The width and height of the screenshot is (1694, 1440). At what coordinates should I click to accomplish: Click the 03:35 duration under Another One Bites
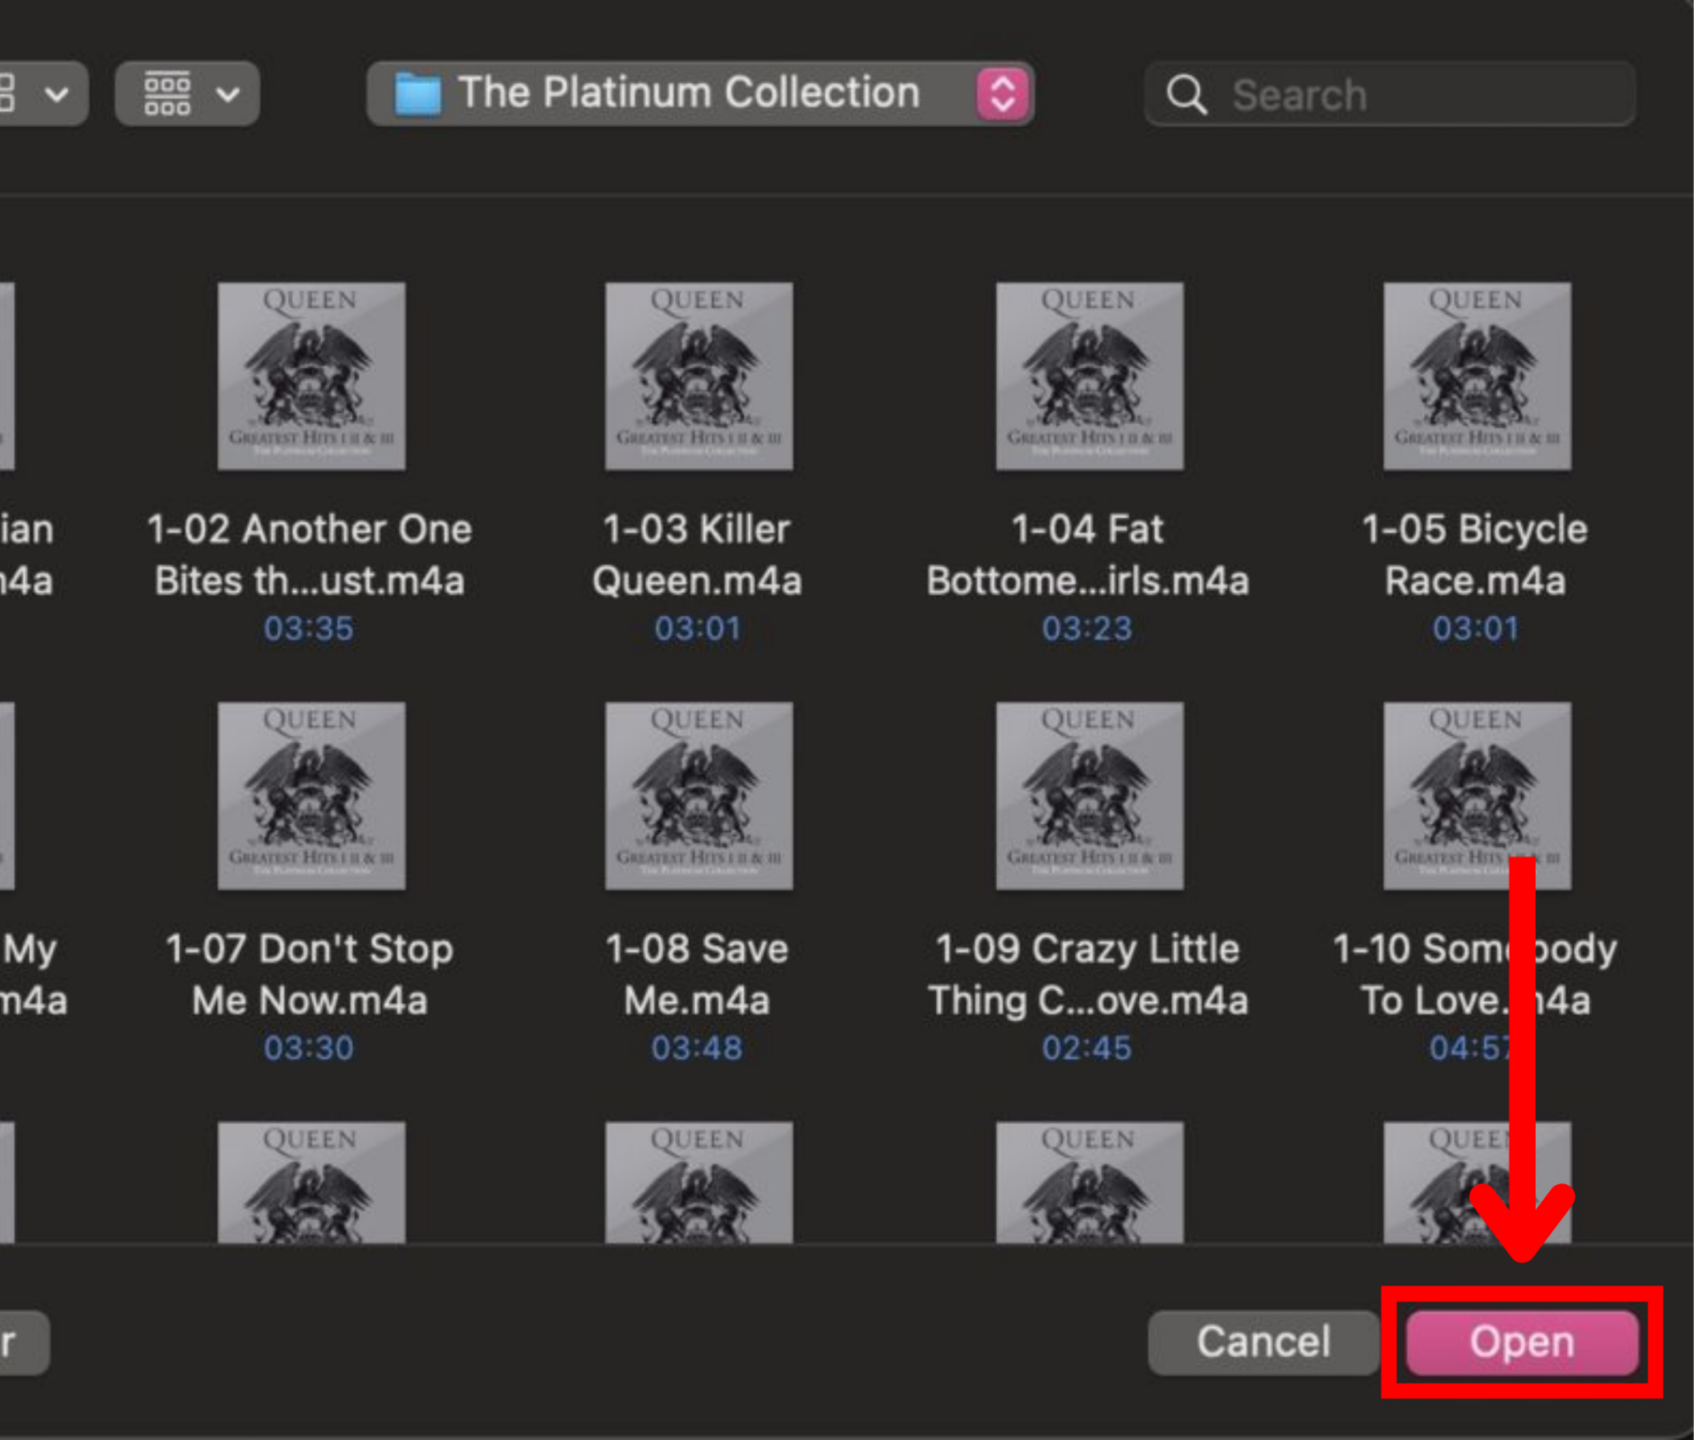pyautogui.click(x=309, y=629)
